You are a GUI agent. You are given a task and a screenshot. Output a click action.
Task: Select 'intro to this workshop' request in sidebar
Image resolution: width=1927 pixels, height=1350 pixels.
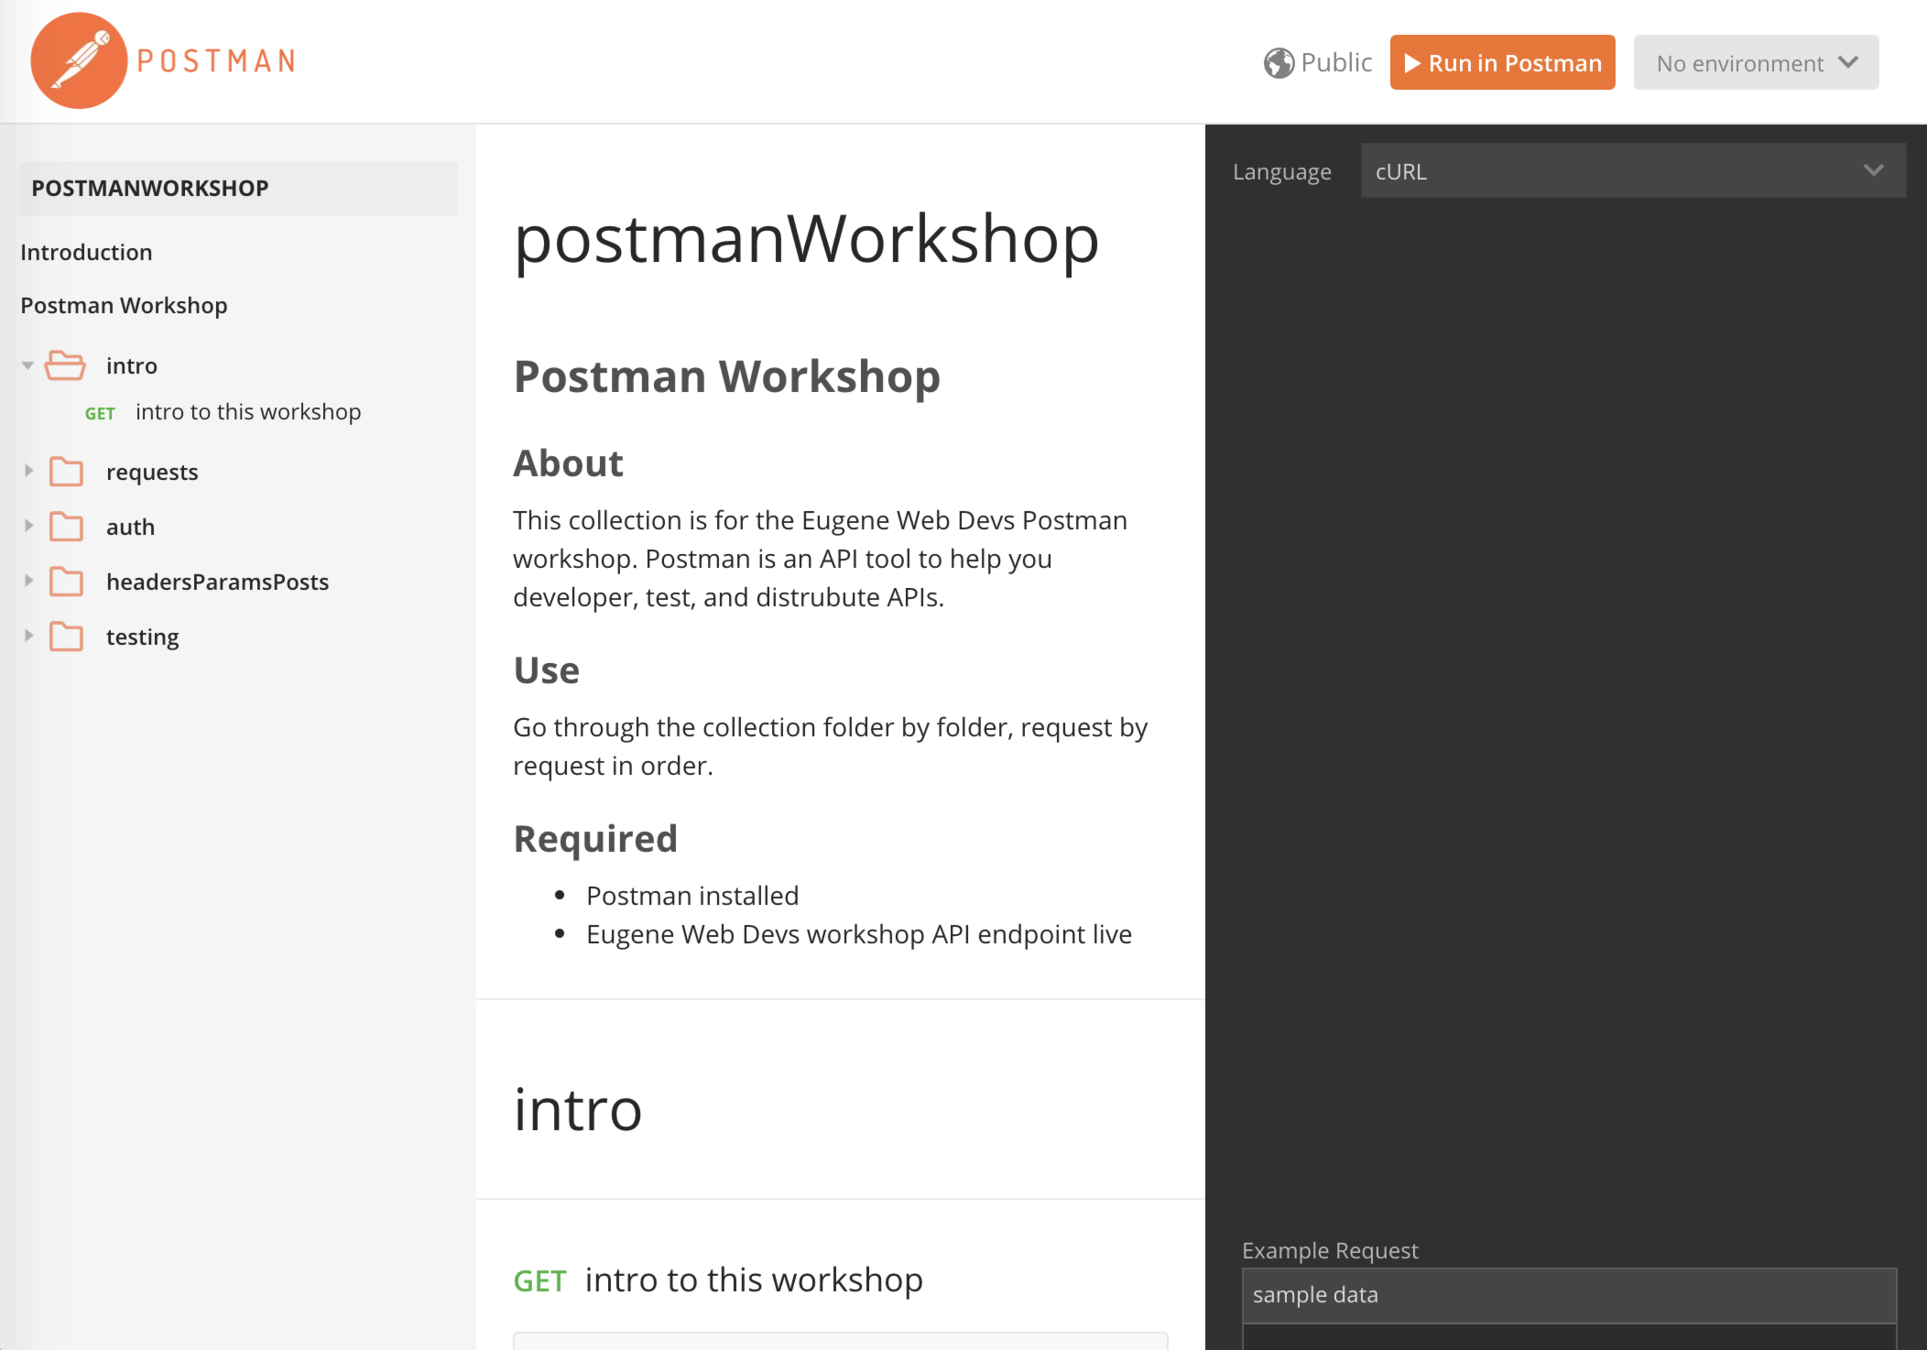(x=248, y=412)
